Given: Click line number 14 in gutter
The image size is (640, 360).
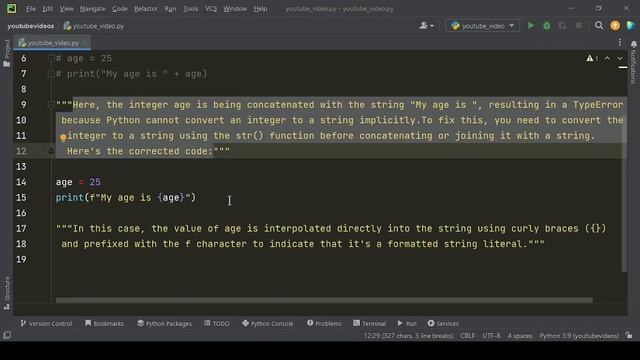Looking at the screenshot, I should (x=21, y=182).
